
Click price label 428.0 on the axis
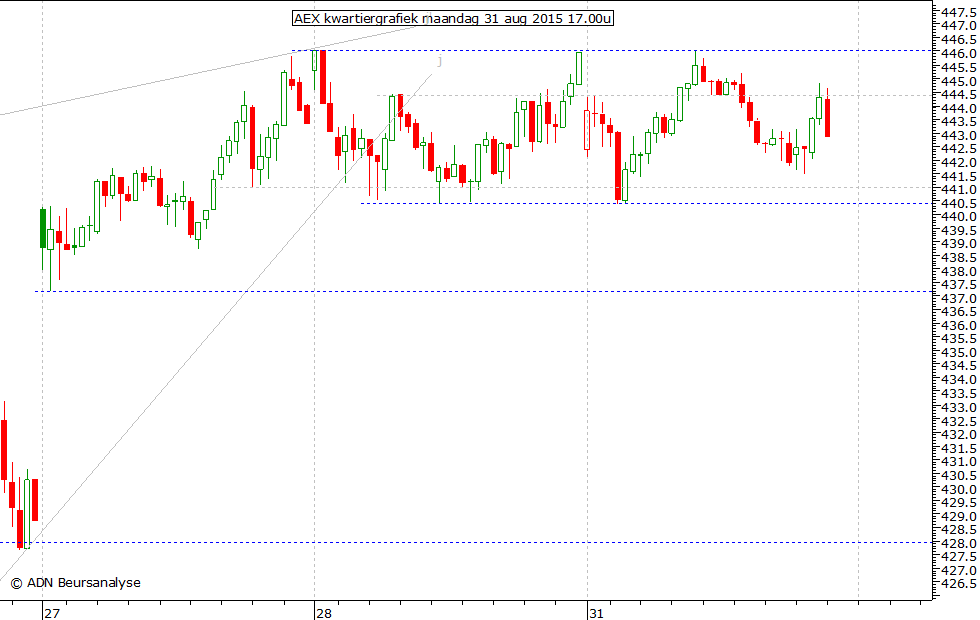[x=958, y=543]
